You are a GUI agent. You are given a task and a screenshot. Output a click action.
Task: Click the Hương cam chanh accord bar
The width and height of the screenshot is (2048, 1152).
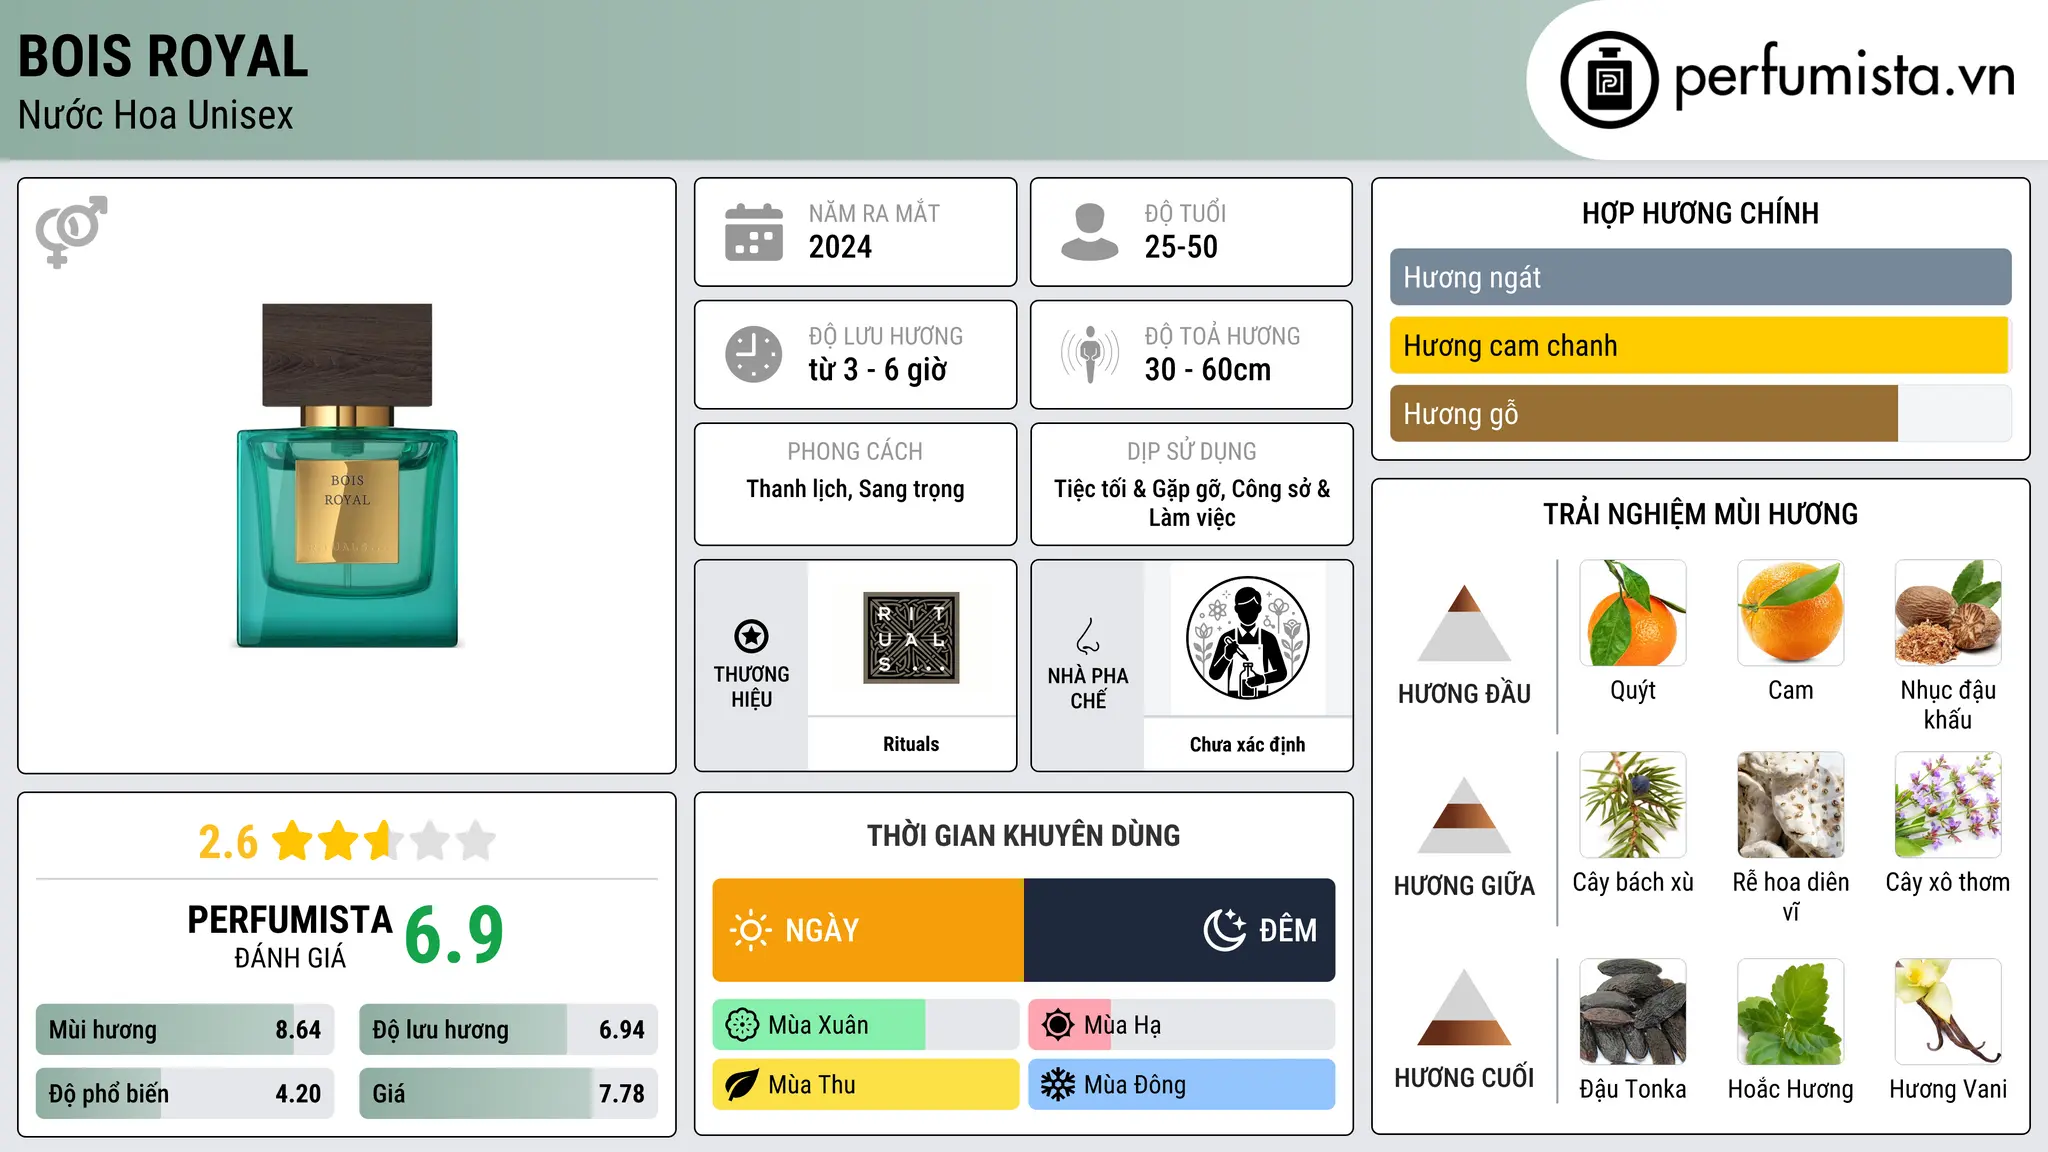pyautogui.click(x=1700, y=345)
